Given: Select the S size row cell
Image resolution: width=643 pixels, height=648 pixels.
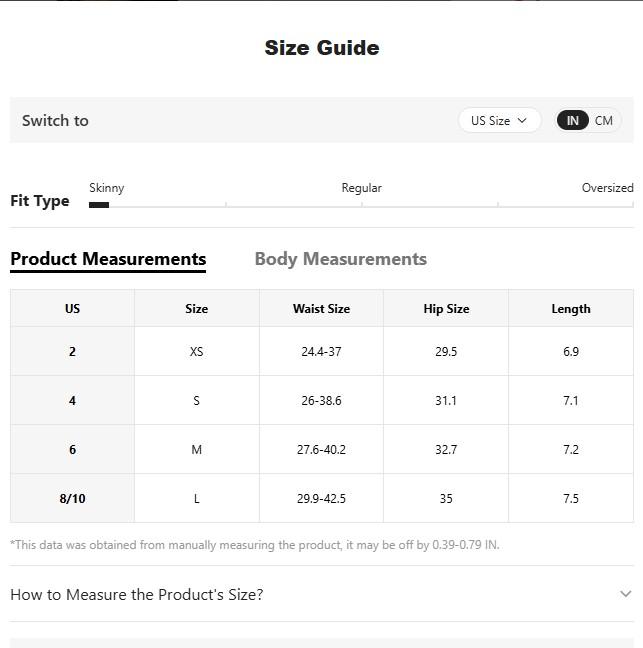Looking at the screenshot, I should pos(196,401).
